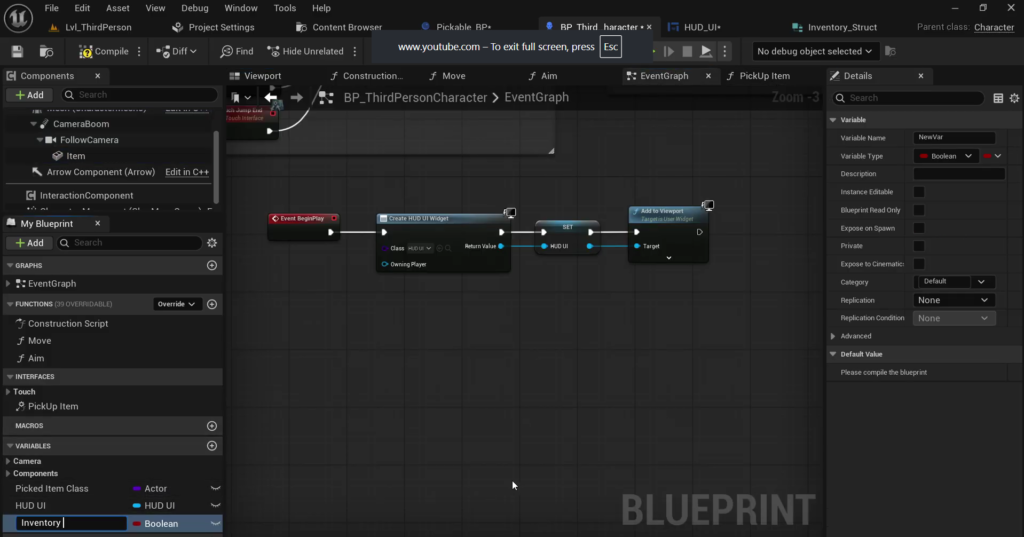Add a new graph with the plus icon
Viewport: 1024px width, 537px height.
pos(212,265)
